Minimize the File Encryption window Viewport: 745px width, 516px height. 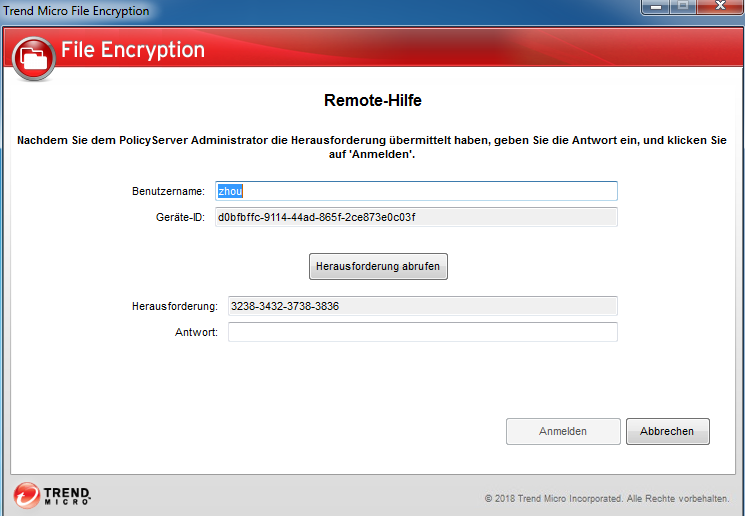(654, 8)
